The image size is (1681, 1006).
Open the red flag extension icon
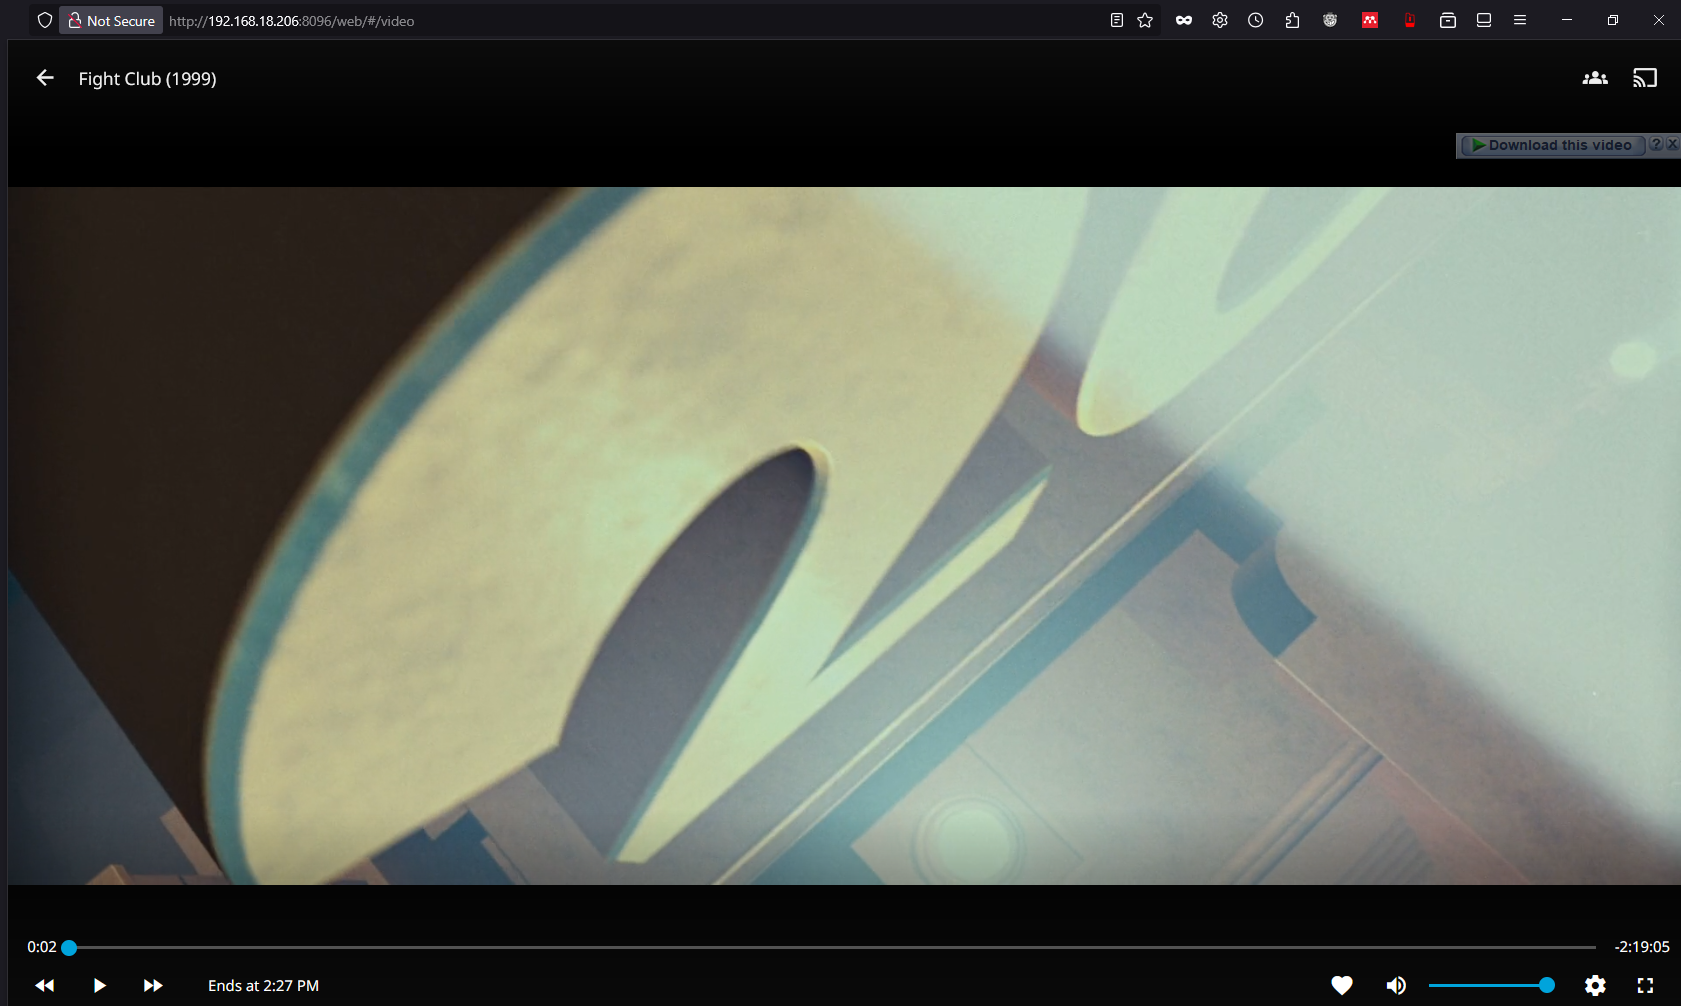1409,20
